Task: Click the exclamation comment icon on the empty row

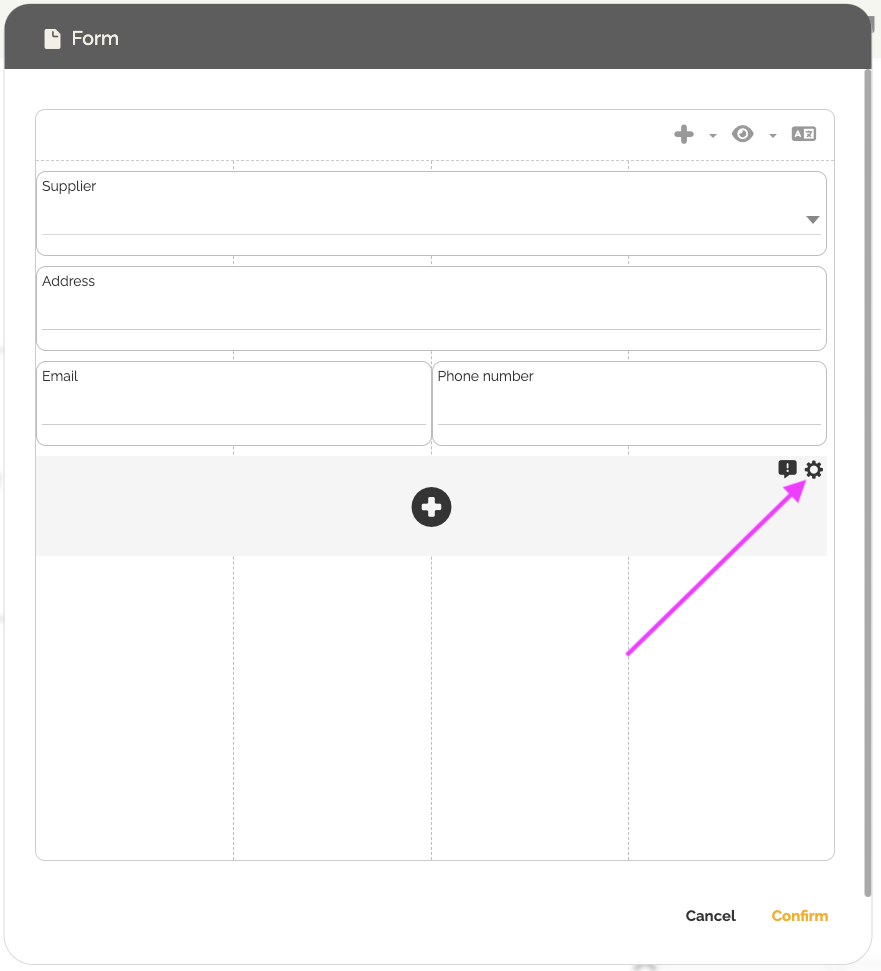Action: (788, 469)
